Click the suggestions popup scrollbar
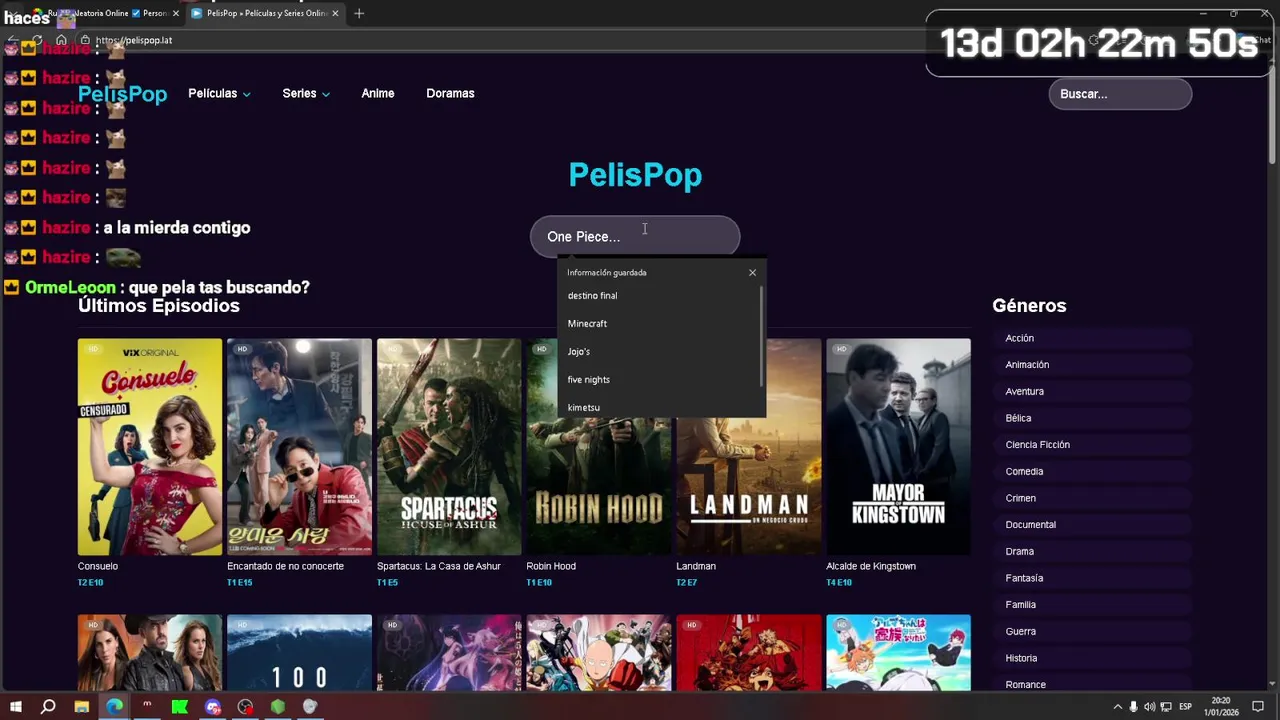The image size is (1280, 720). pos(762,337)
